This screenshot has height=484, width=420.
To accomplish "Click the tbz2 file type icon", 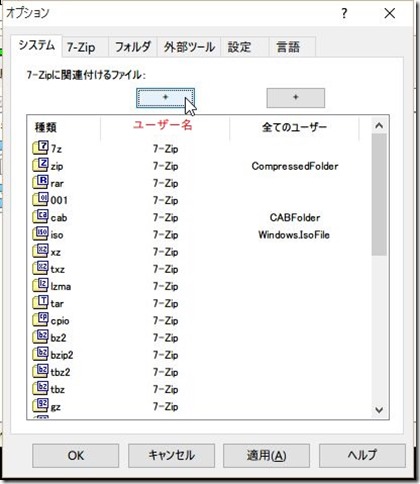I will click(x=41, y=371).
